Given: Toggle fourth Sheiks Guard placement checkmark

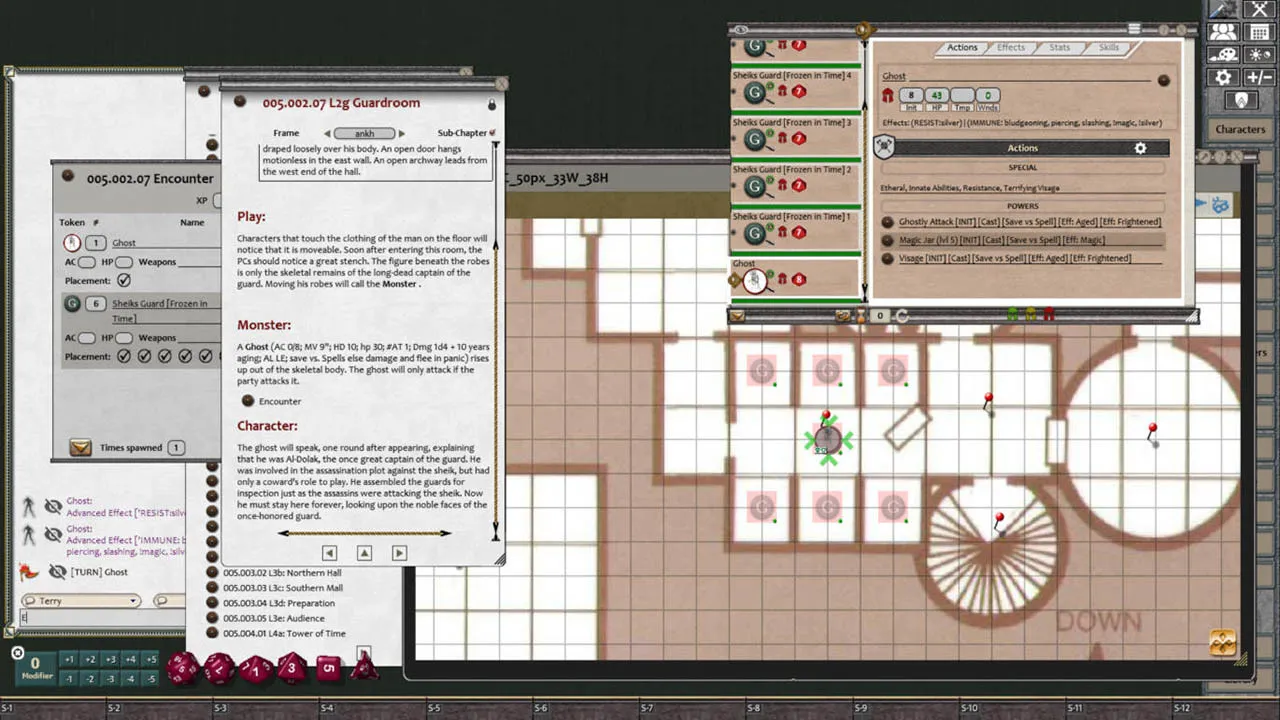Looking at the screenshot, I should point(187,356).
